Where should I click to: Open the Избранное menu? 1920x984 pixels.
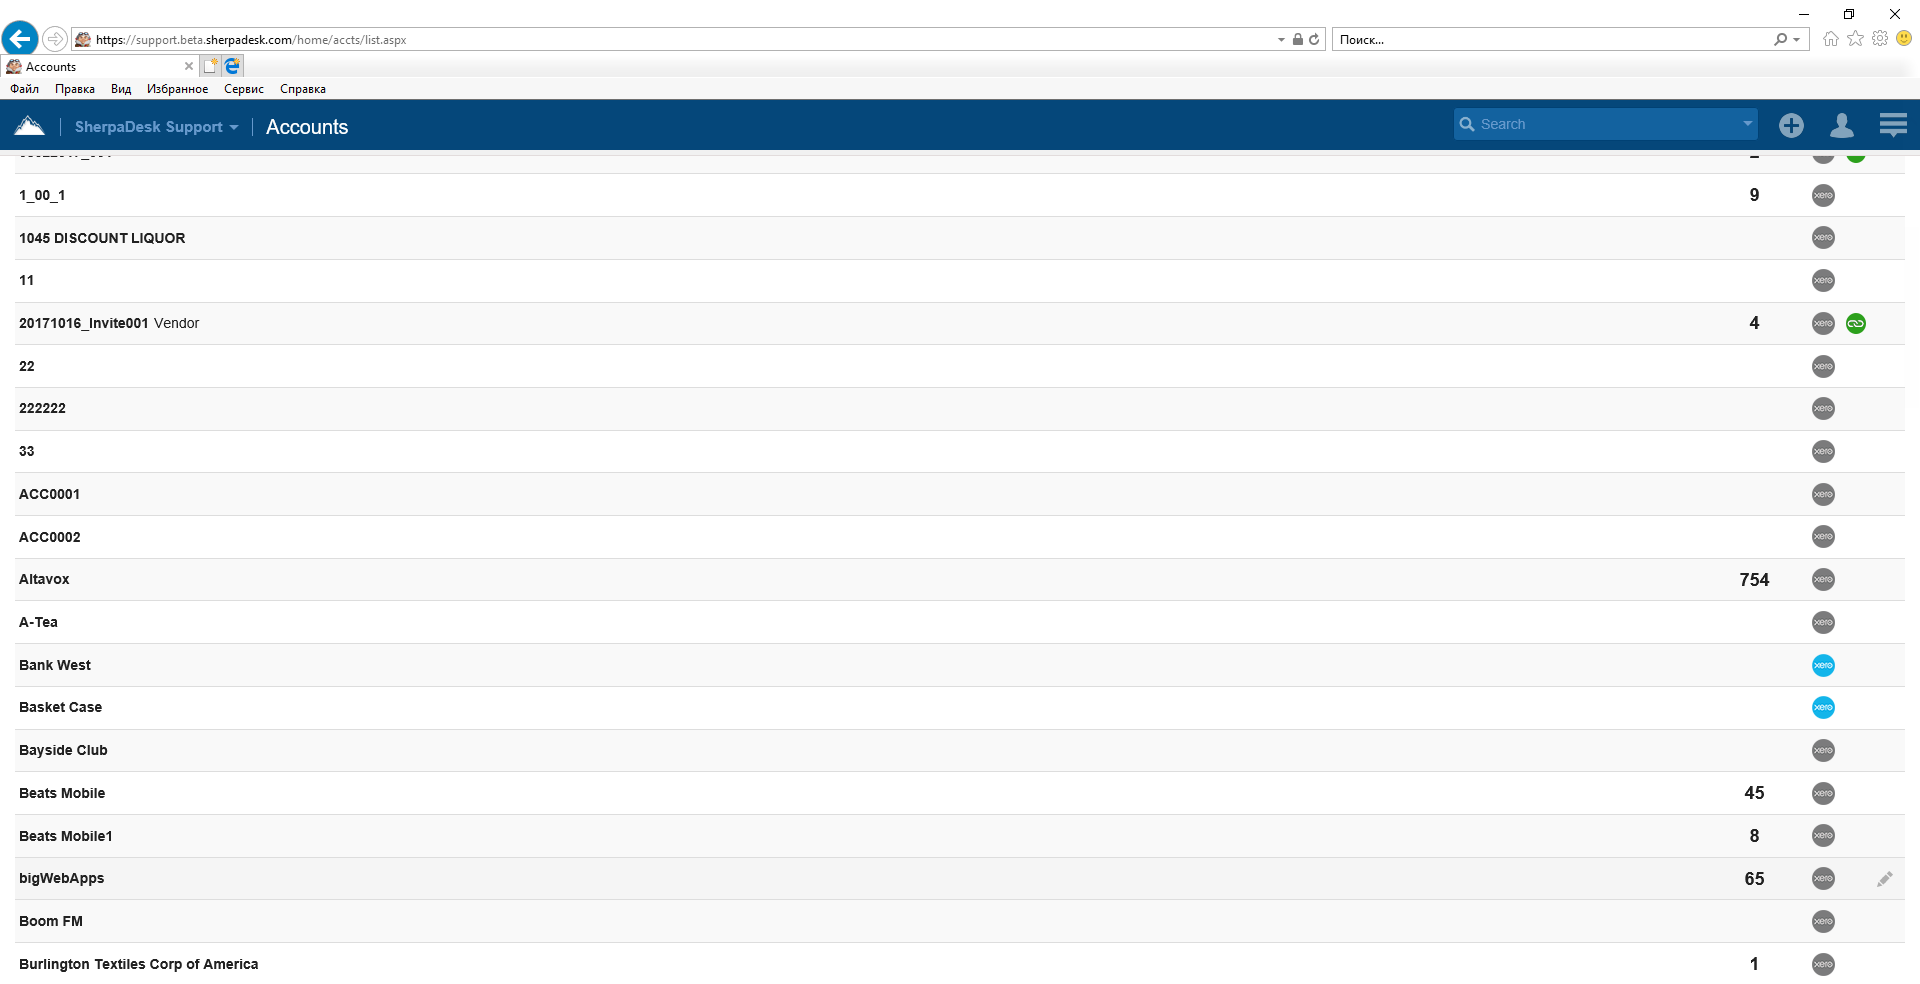(x=177, y=89)
